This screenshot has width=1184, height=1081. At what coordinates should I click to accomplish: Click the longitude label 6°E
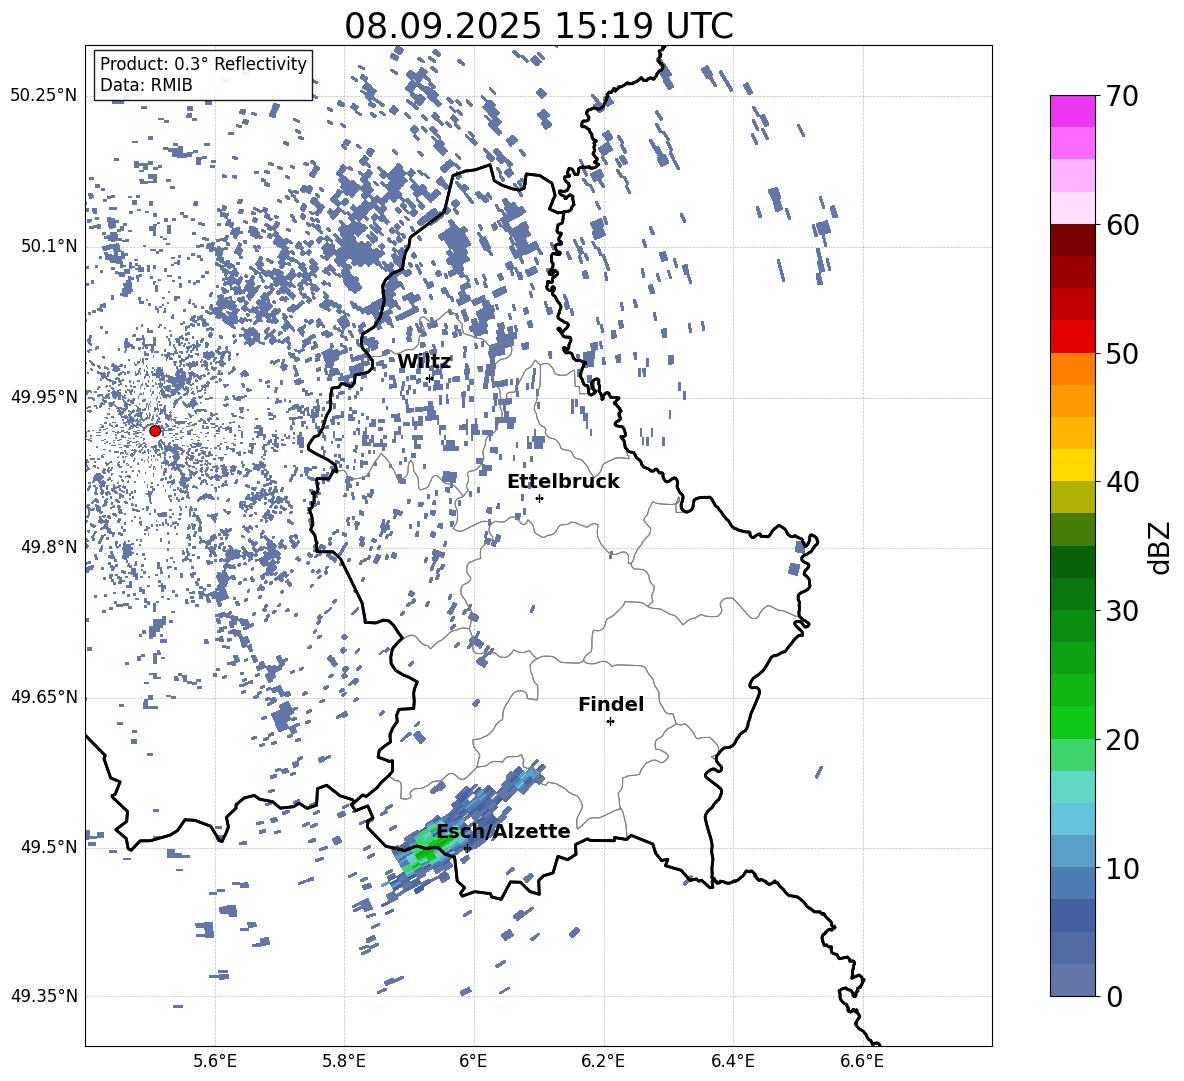(x=473, y=1062)
